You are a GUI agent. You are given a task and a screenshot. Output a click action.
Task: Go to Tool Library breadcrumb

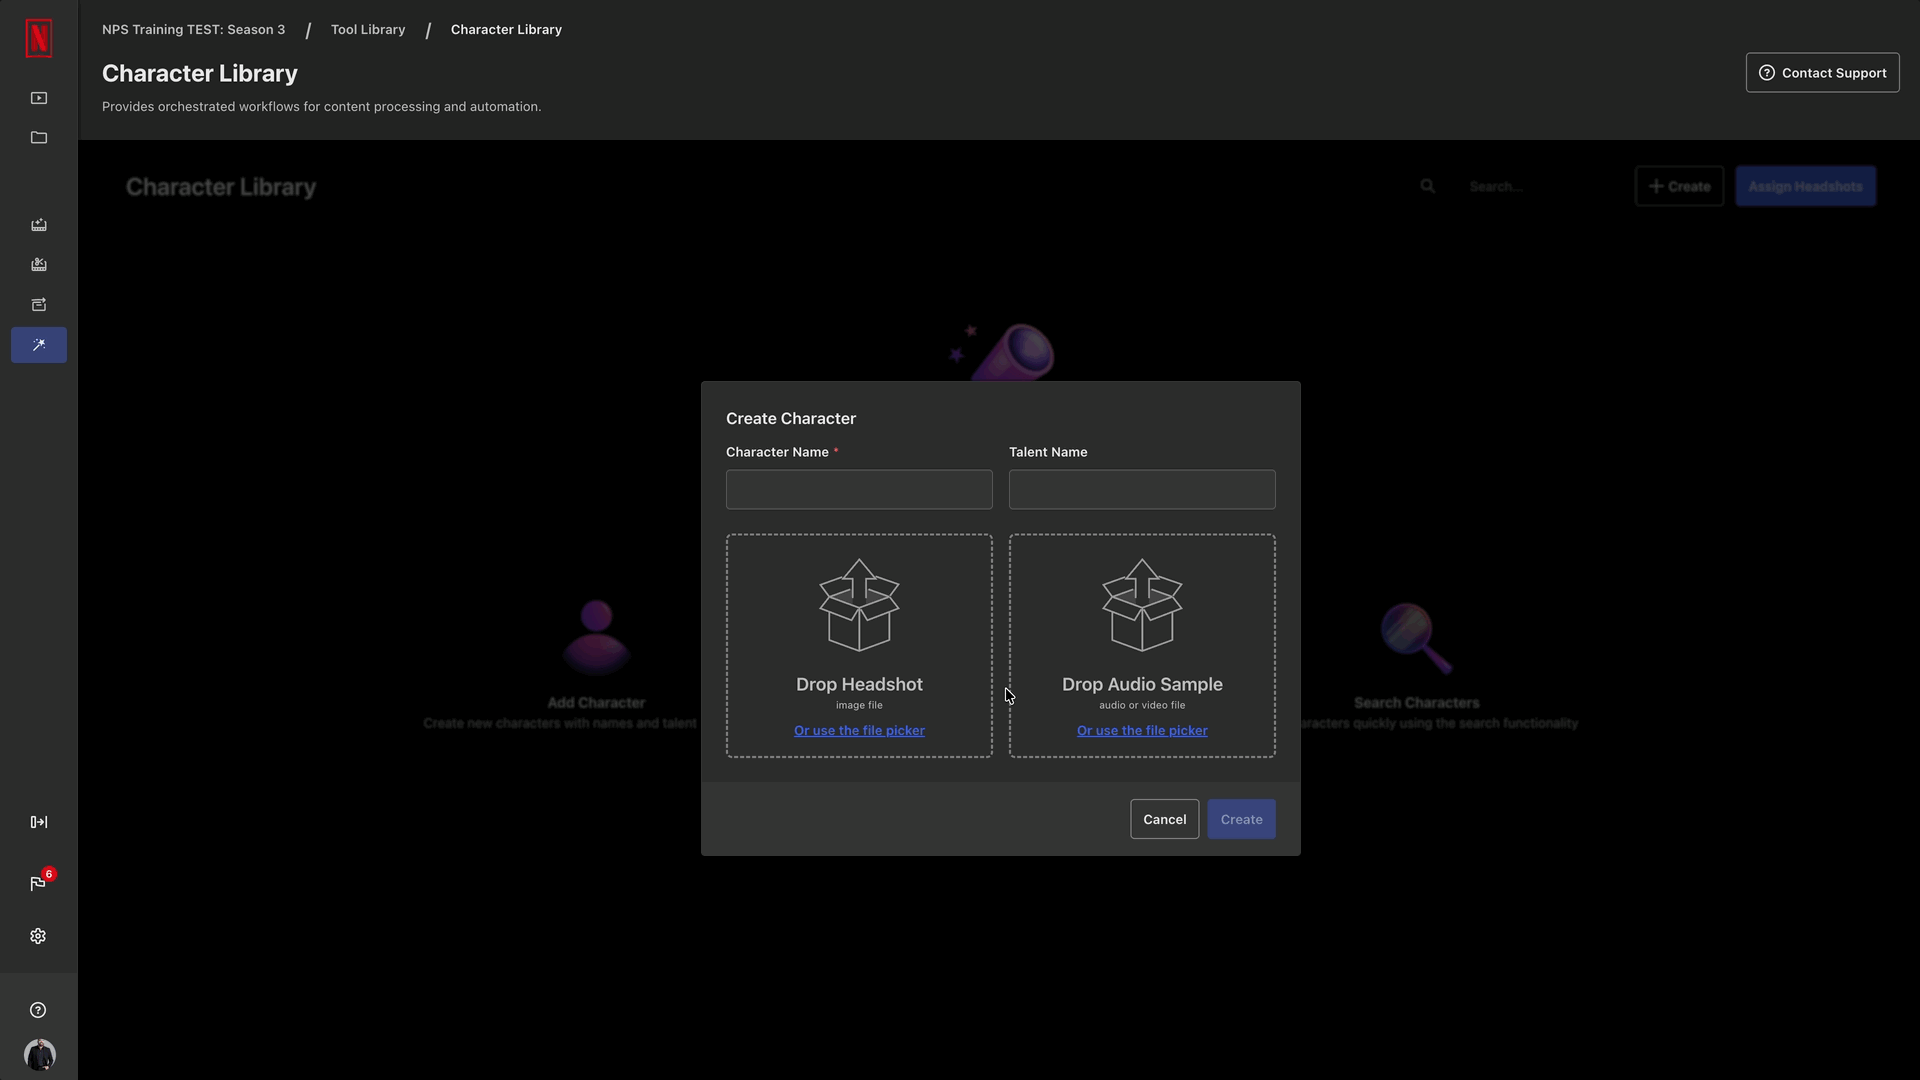[368, 30]
